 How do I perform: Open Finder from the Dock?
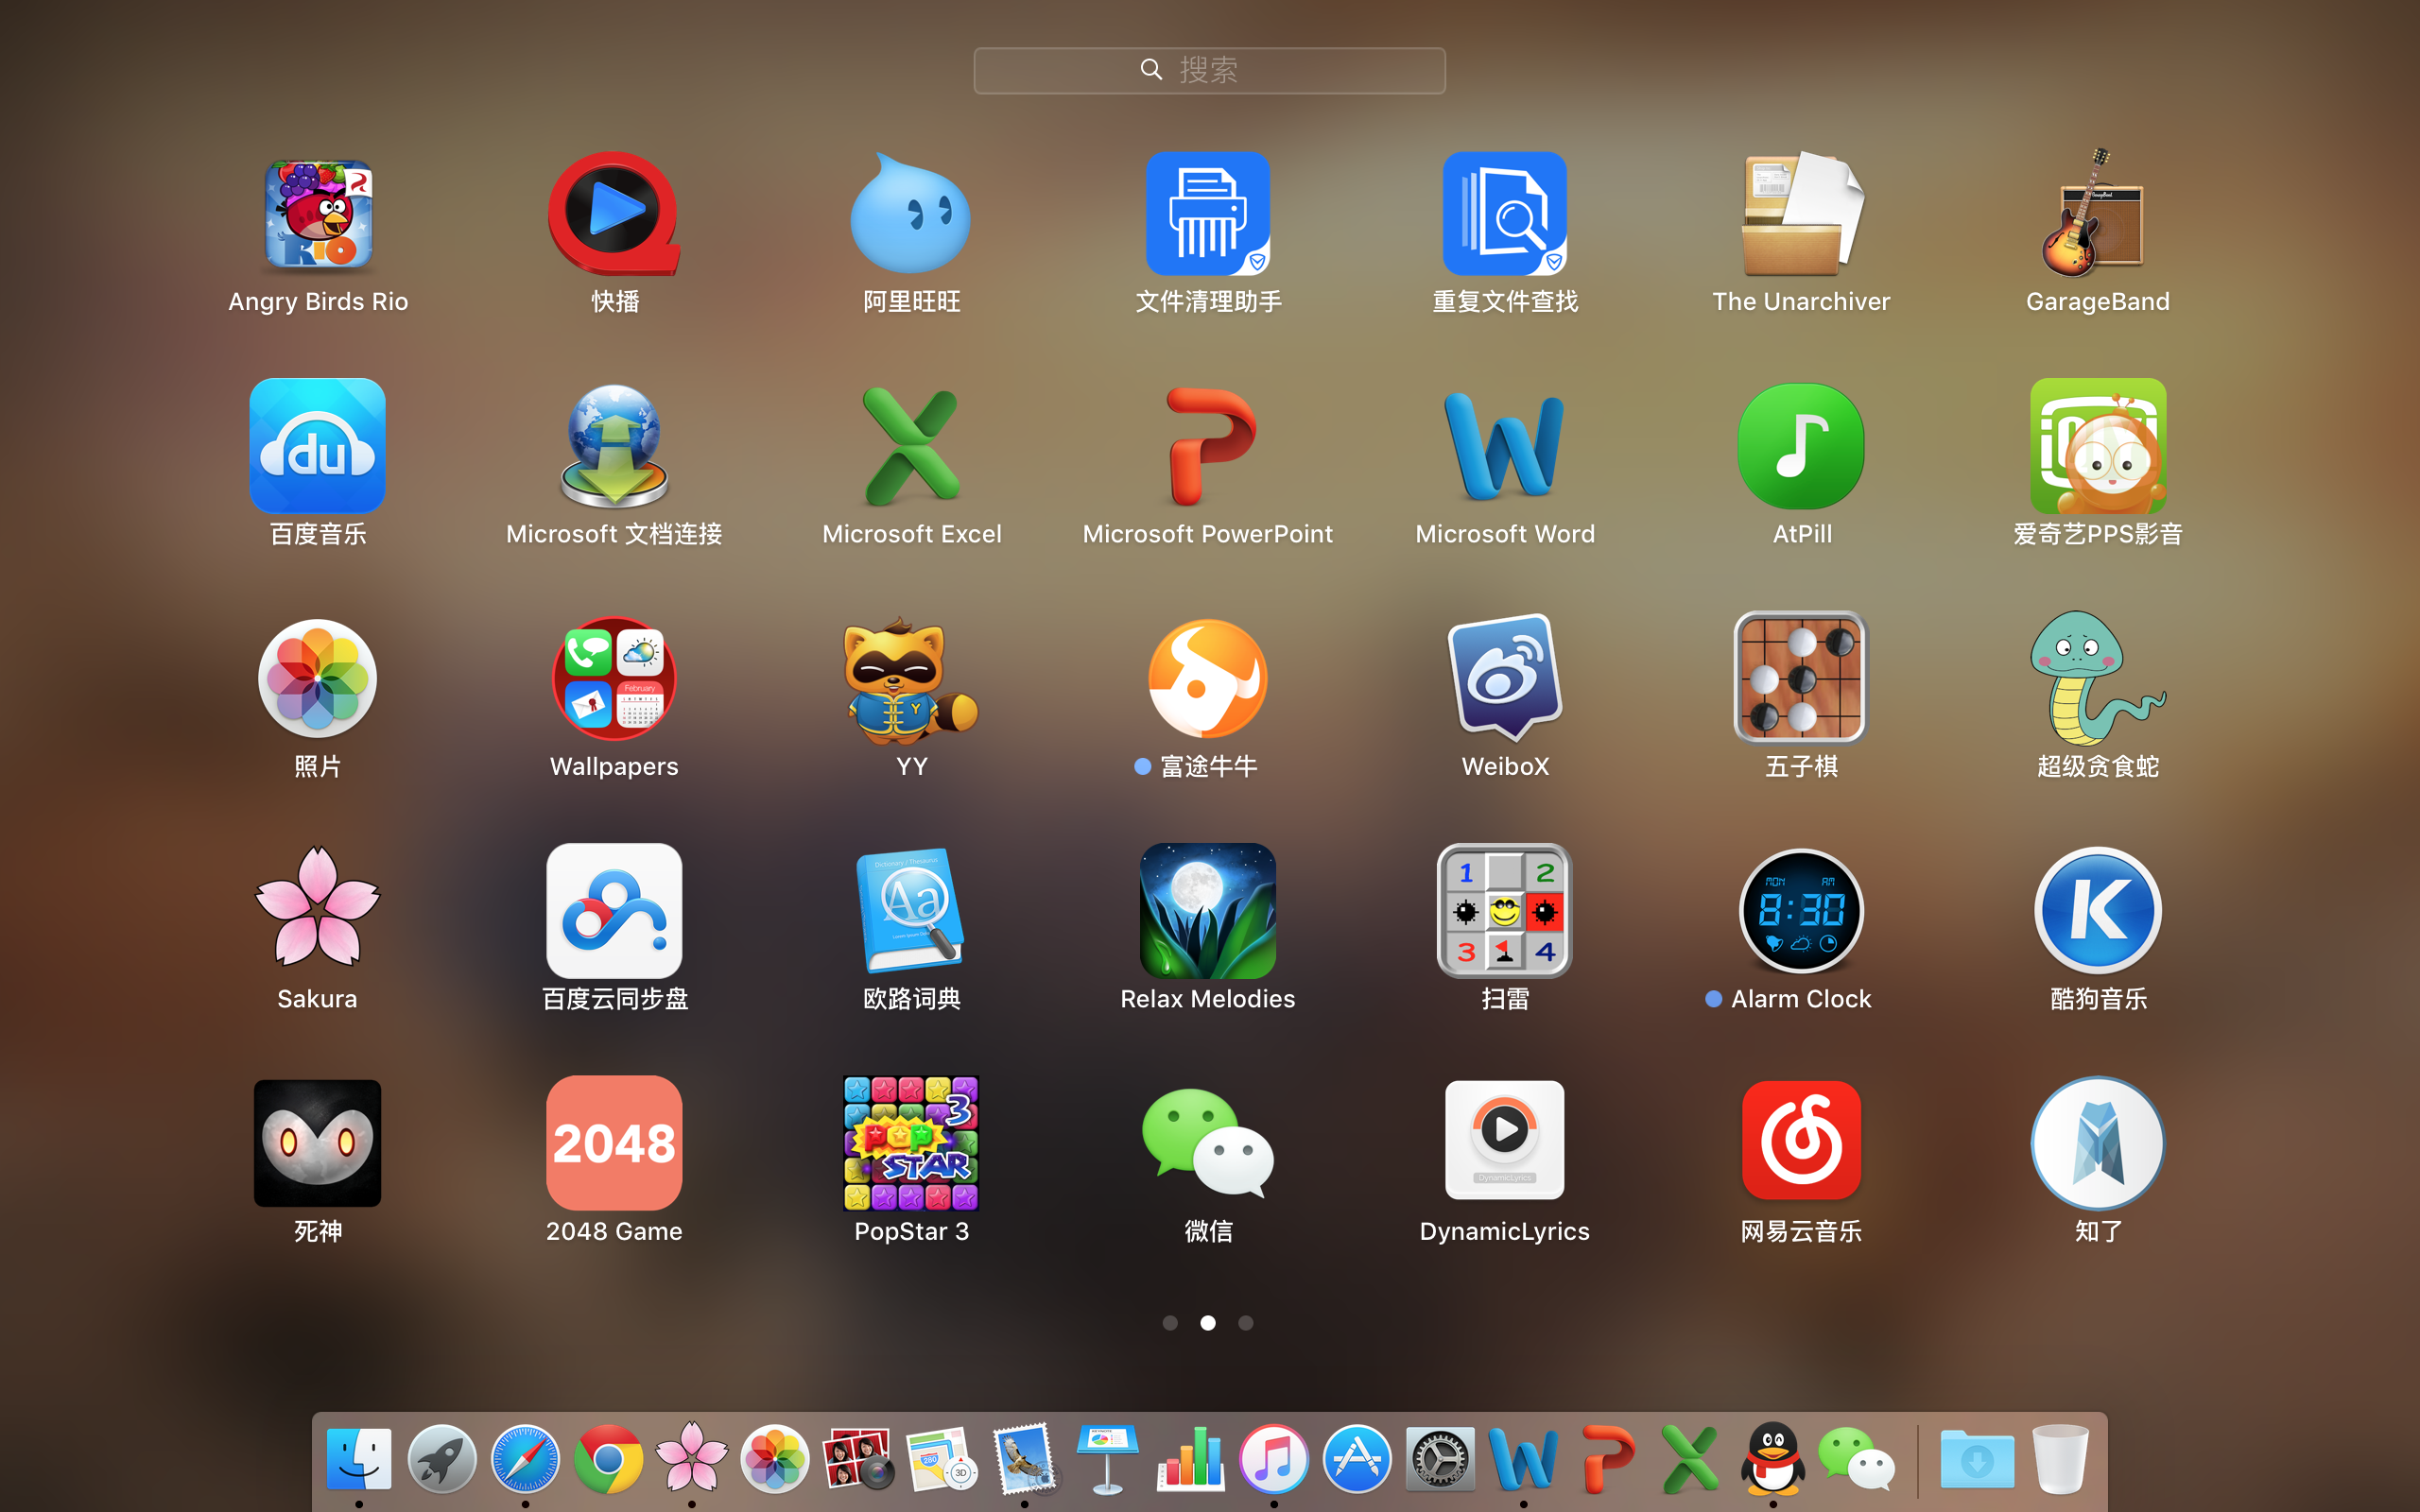tap(359, 1459)
